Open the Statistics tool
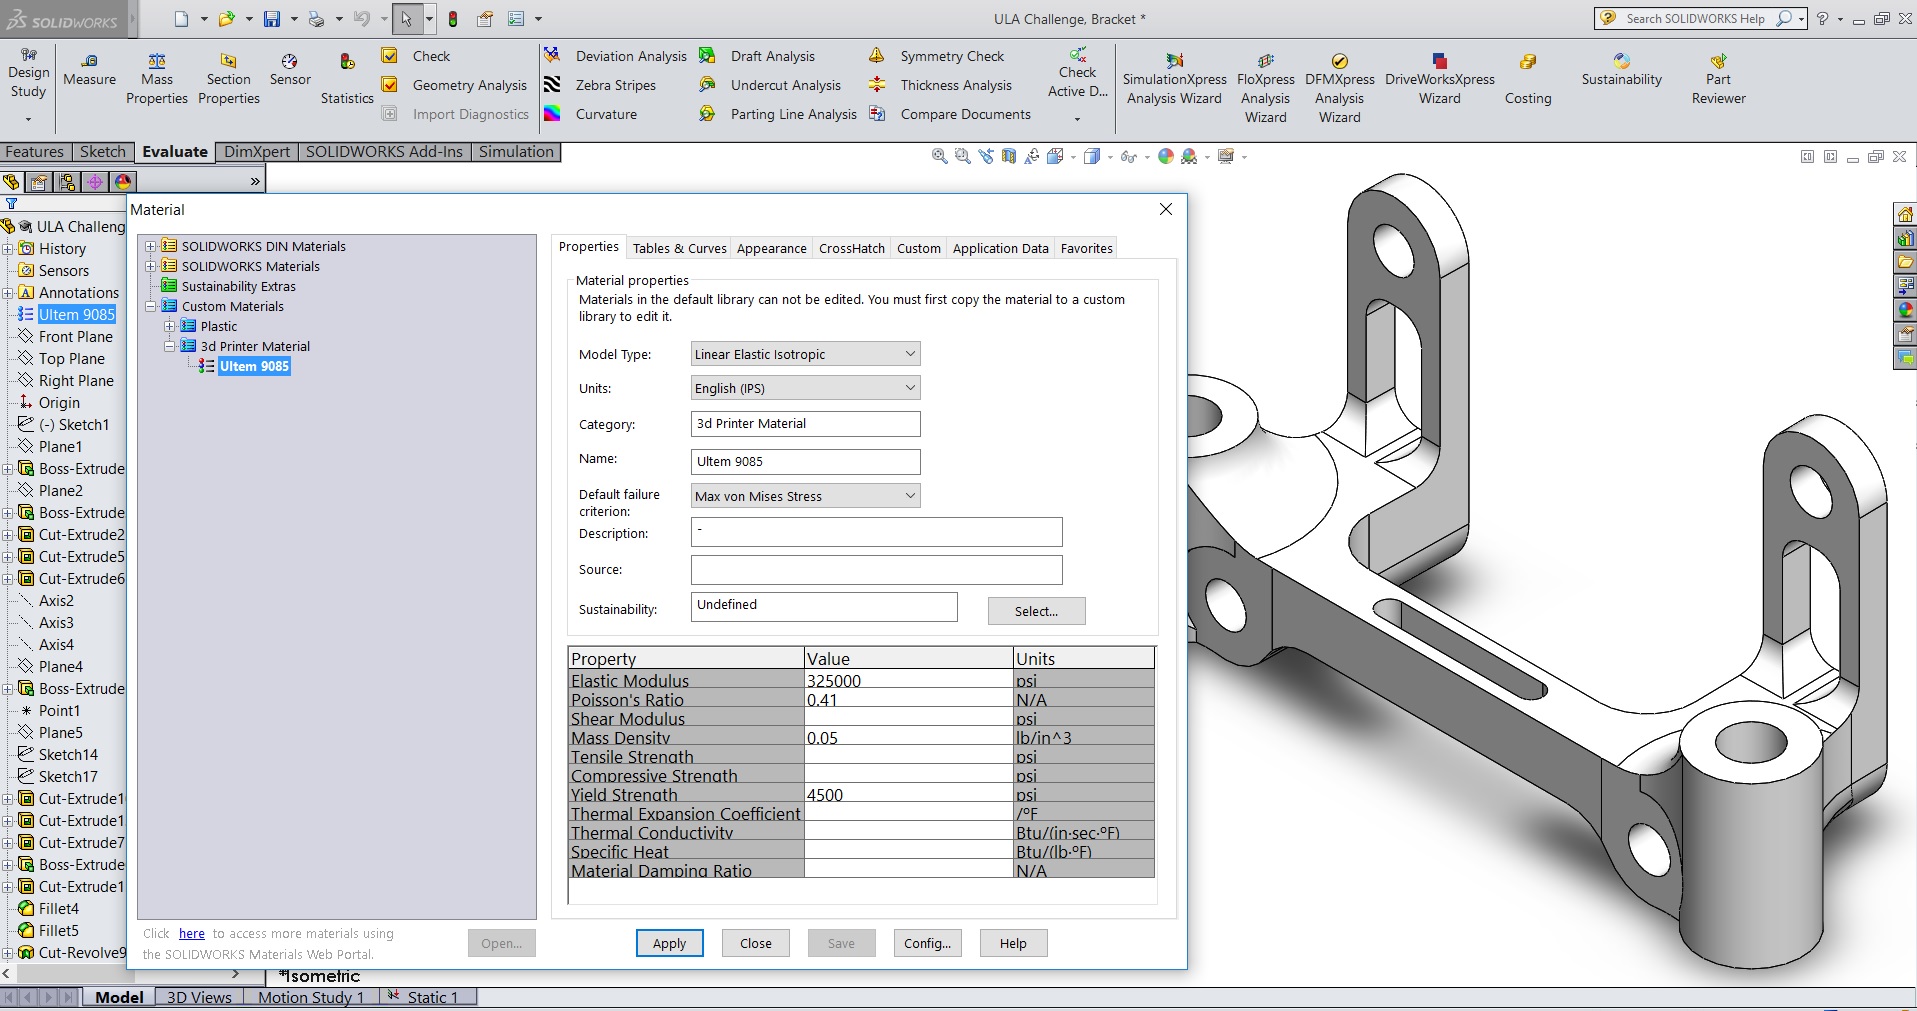 347,79
